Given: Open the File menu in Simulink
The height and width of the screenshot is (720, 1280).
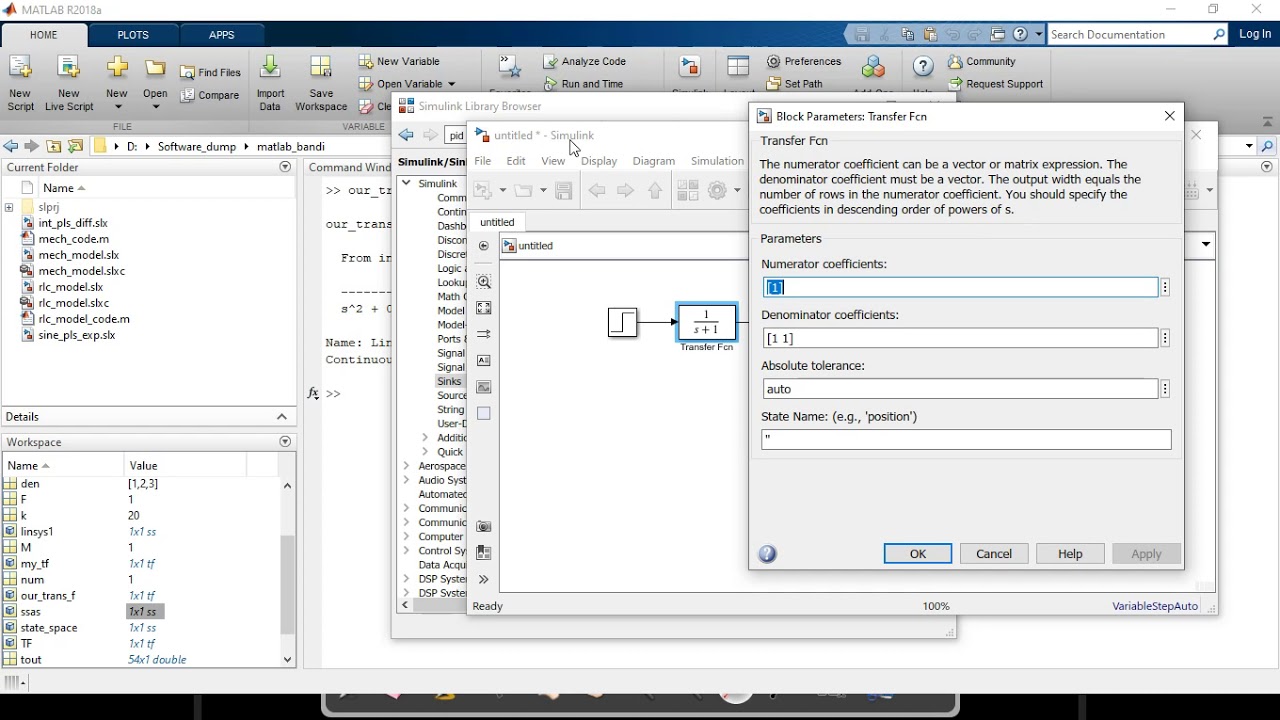Looking at the screenshot, I should coord(483,161).
